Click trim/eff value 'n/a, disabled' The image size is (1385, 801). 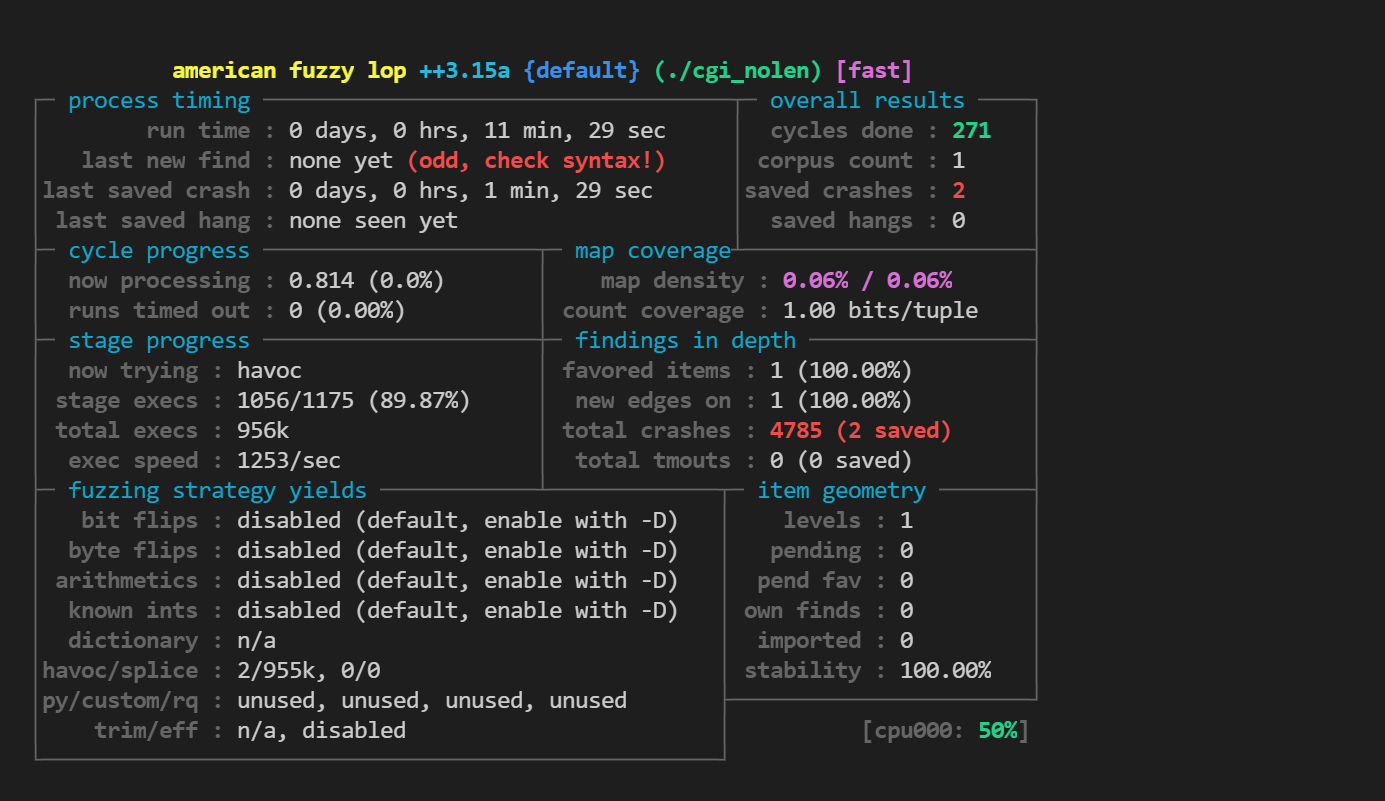321,731
